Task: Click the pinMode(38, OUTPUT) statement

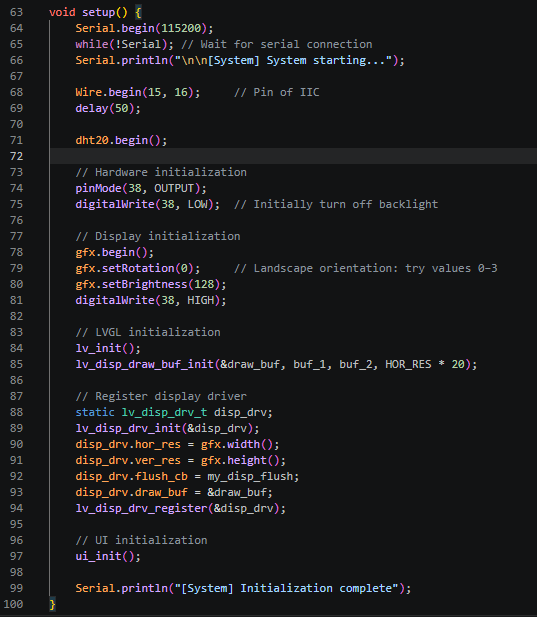Action: click(x=141, y=188)
